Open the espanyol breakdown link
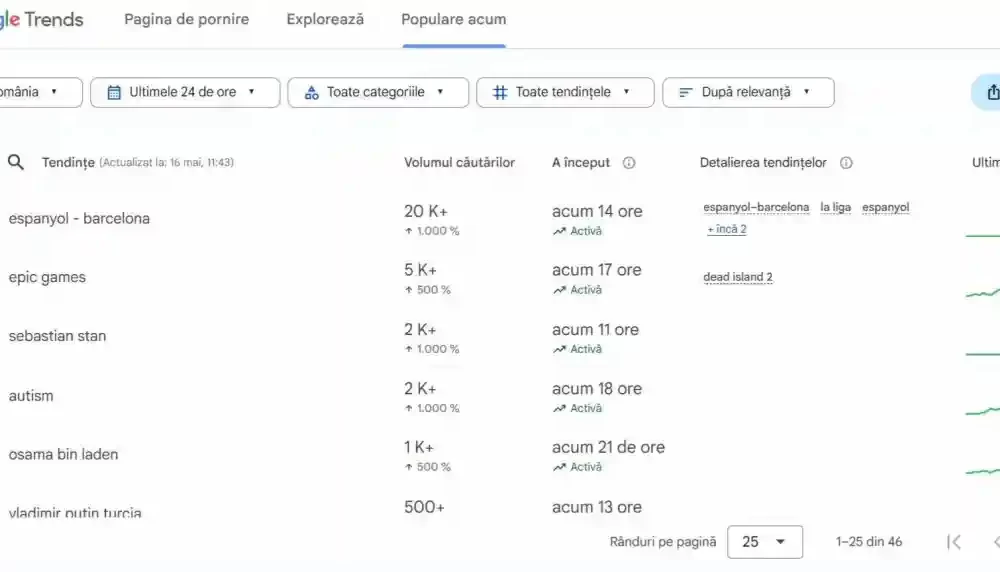 [x=885, y=207]
